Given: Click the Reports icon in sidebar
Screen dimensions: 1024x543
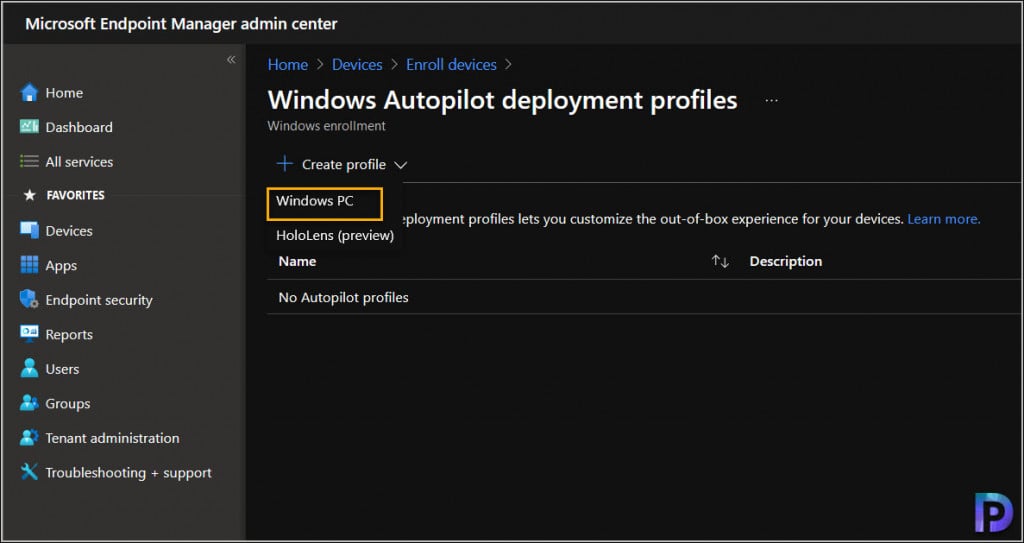Looking at the screenshot, I should [29, 334].
